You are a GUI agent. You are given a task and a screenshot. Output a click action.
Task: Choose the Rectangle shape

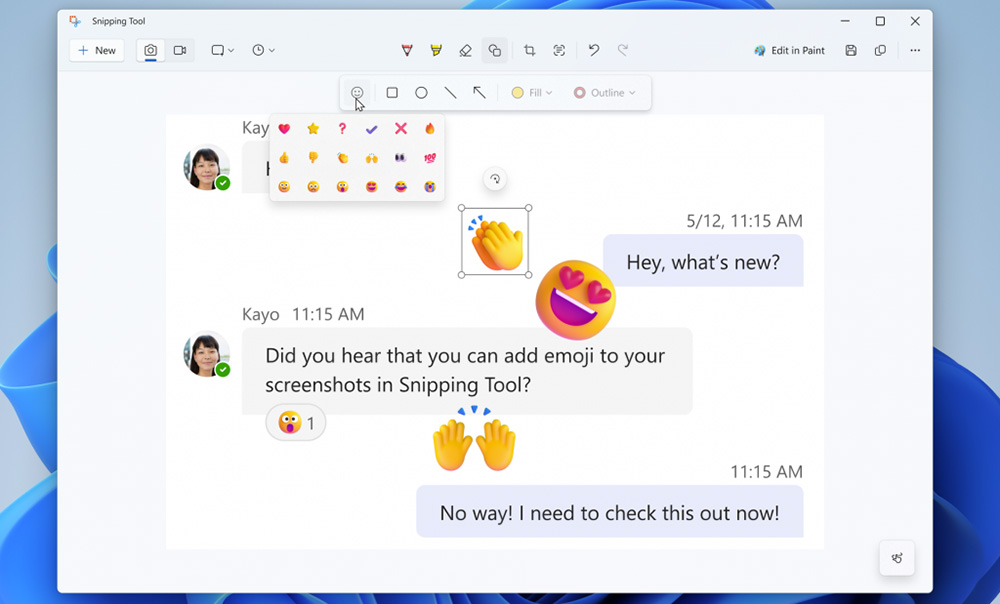click(x=392, y=93)
